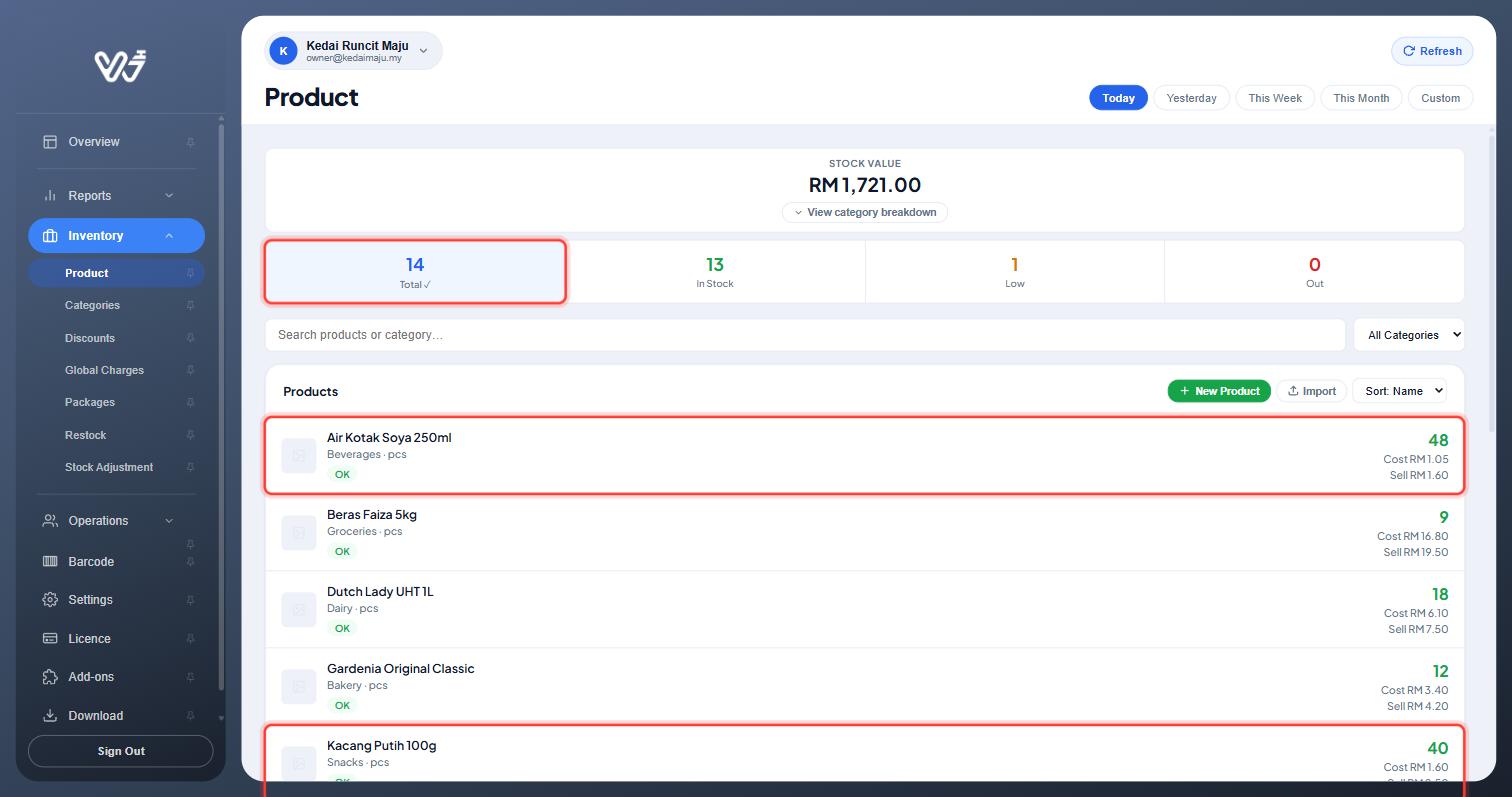The width and height of the screenshot is (1512, 797).
Task: Toggle the pin next to Product
Action: click(x=190, y=273)
